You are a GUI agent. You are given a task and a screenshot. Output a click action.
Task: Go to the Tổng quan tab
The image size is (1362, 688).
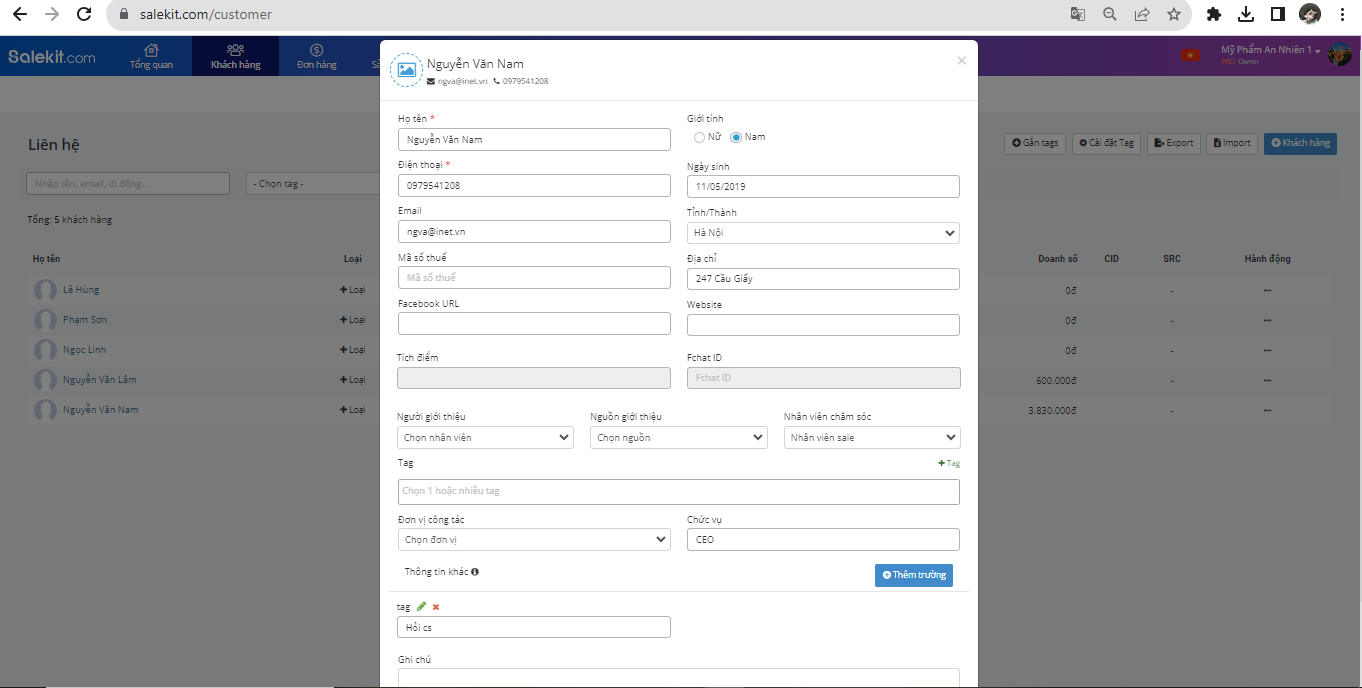point(151,56)
